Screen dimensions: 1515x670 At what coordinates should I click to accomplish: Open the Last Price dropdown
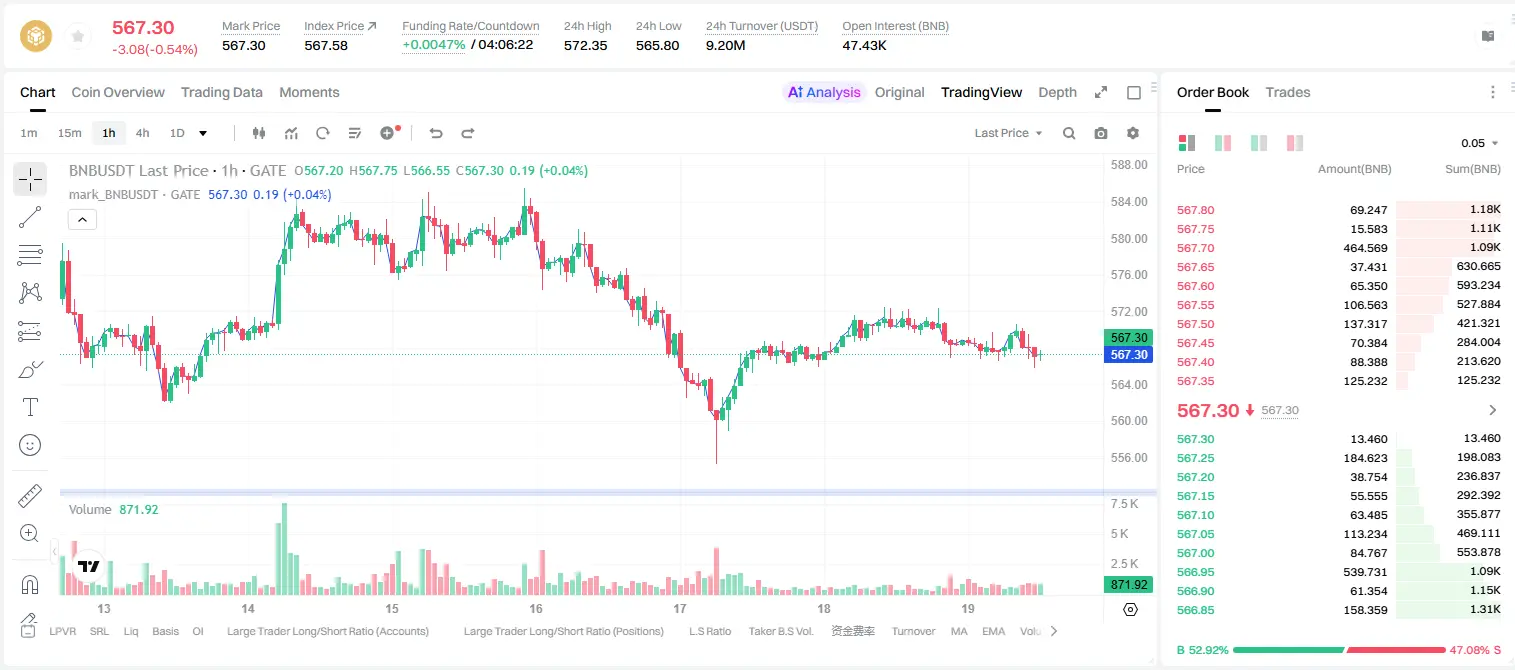[x=1008, y=133]
